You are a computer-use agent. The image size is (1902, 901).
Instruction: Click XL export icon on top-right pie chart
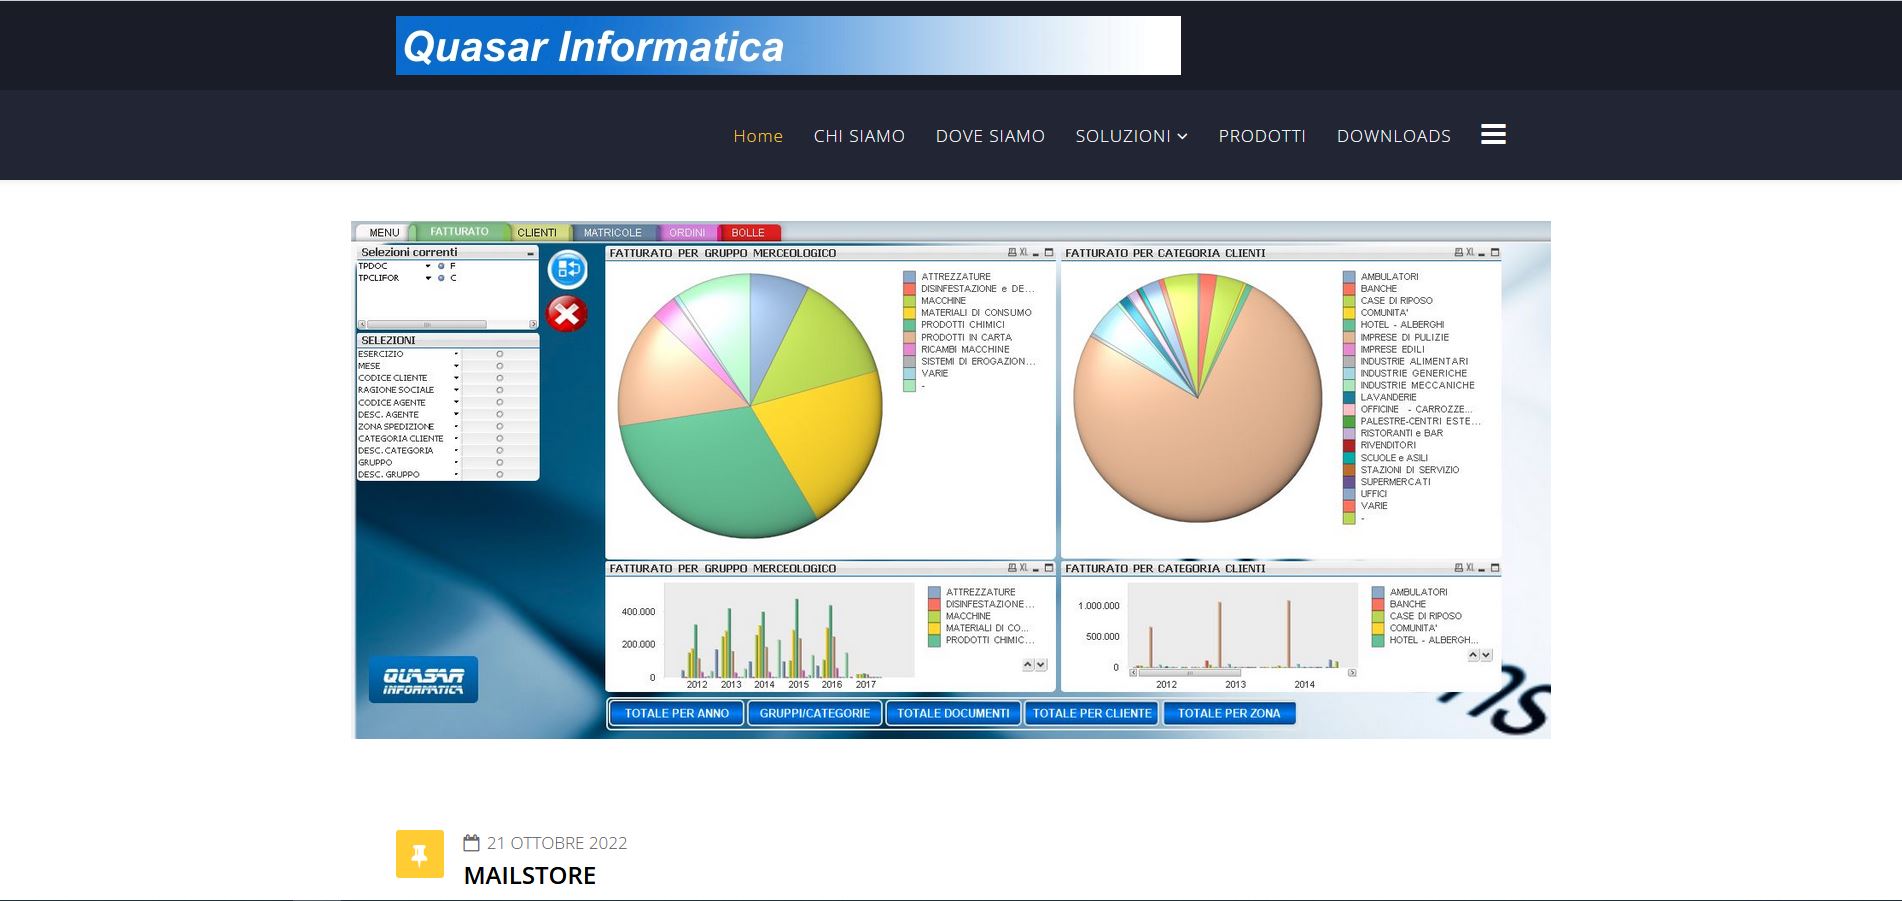coord(1469,253)
